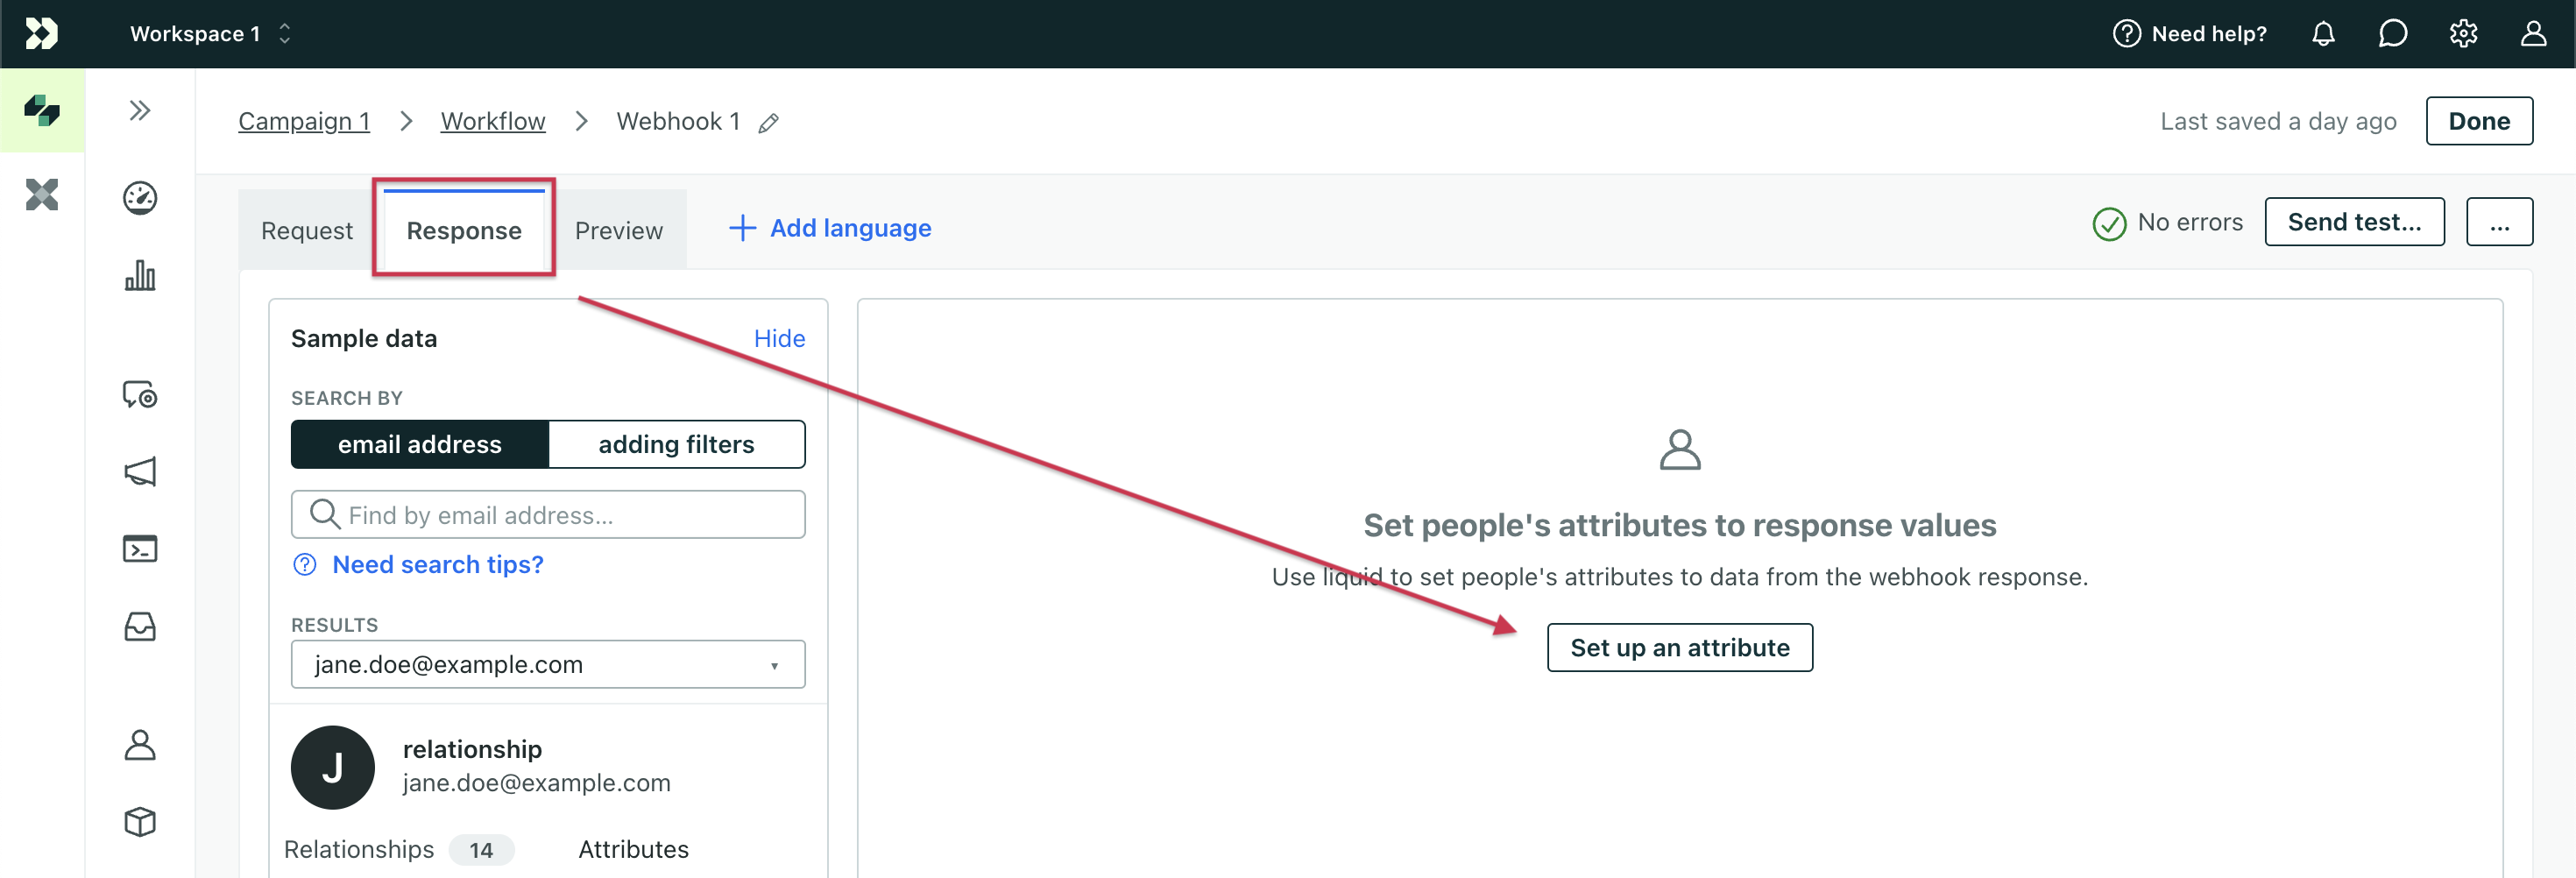
Task: Select the gray X app icon
Action: click(42, 194)
